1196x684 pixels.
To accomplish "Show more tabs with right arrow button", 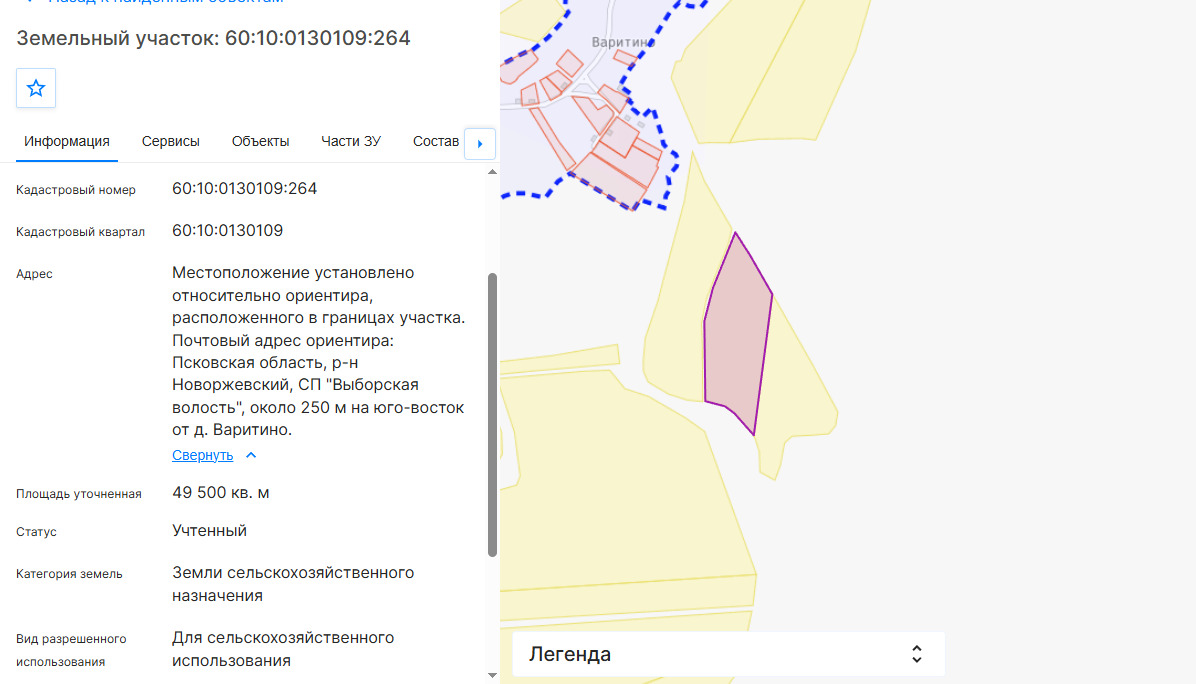I will point(480,143).
